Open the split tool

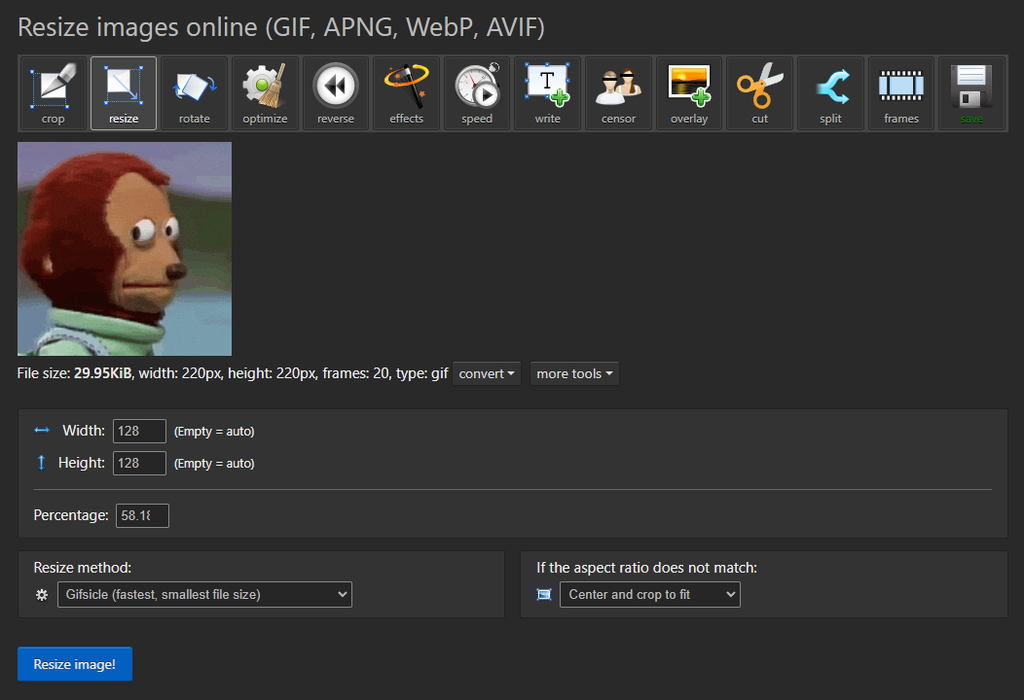point(830,93)
